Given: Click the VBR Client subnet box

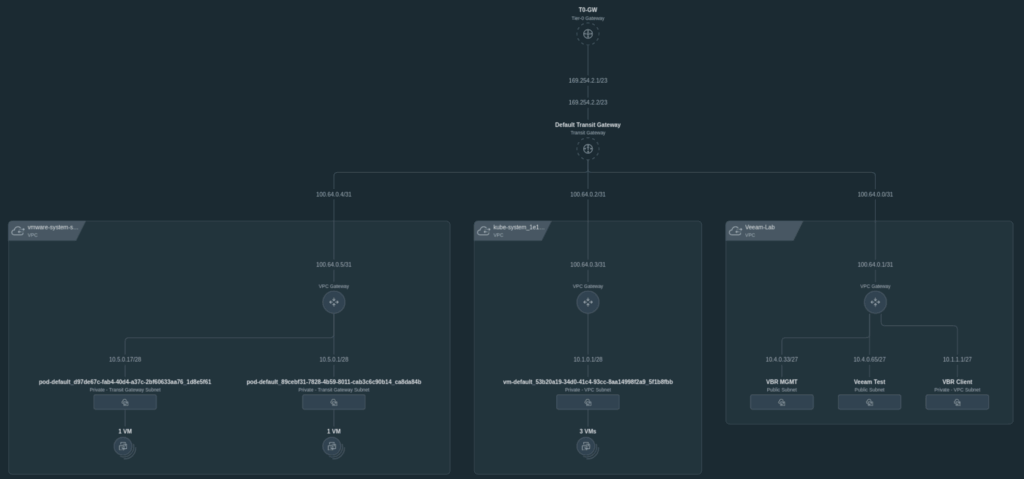Looking at the screenshot, I should point(957,402).
